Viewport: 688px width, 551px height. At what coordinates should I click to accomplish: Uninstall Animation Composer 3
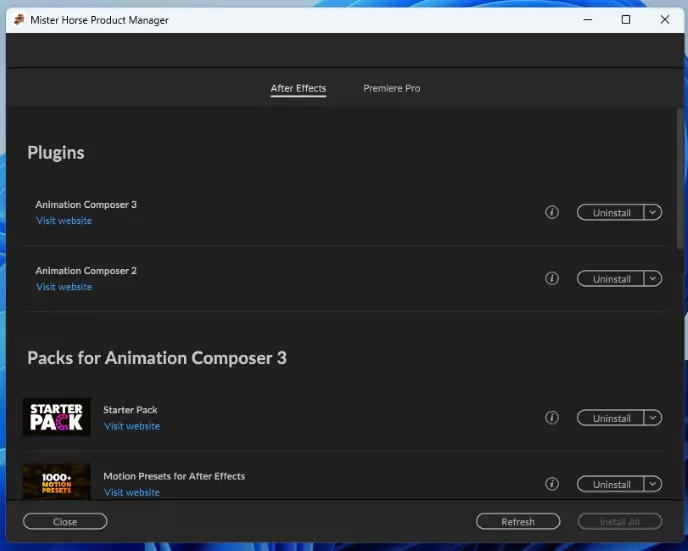pyautogui.click(x=611, y=213)
